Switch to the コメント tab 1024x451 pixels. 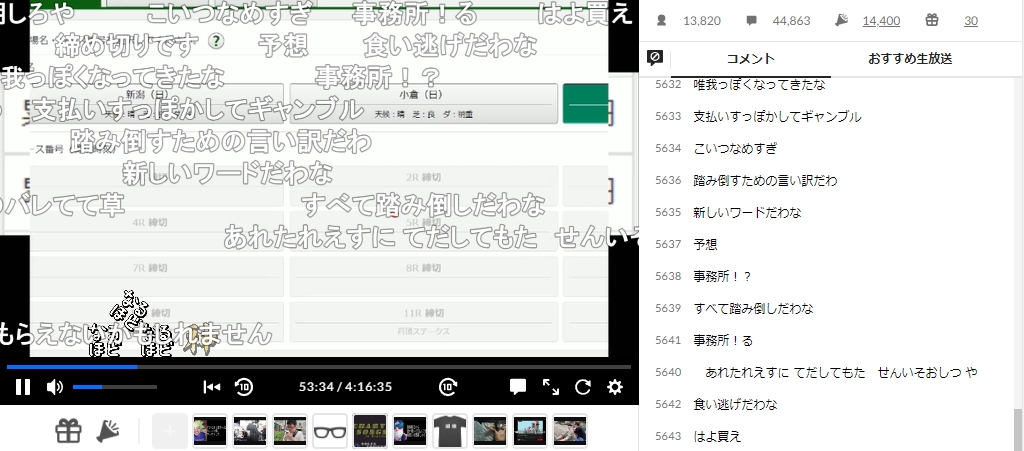(x=750, y=58)
